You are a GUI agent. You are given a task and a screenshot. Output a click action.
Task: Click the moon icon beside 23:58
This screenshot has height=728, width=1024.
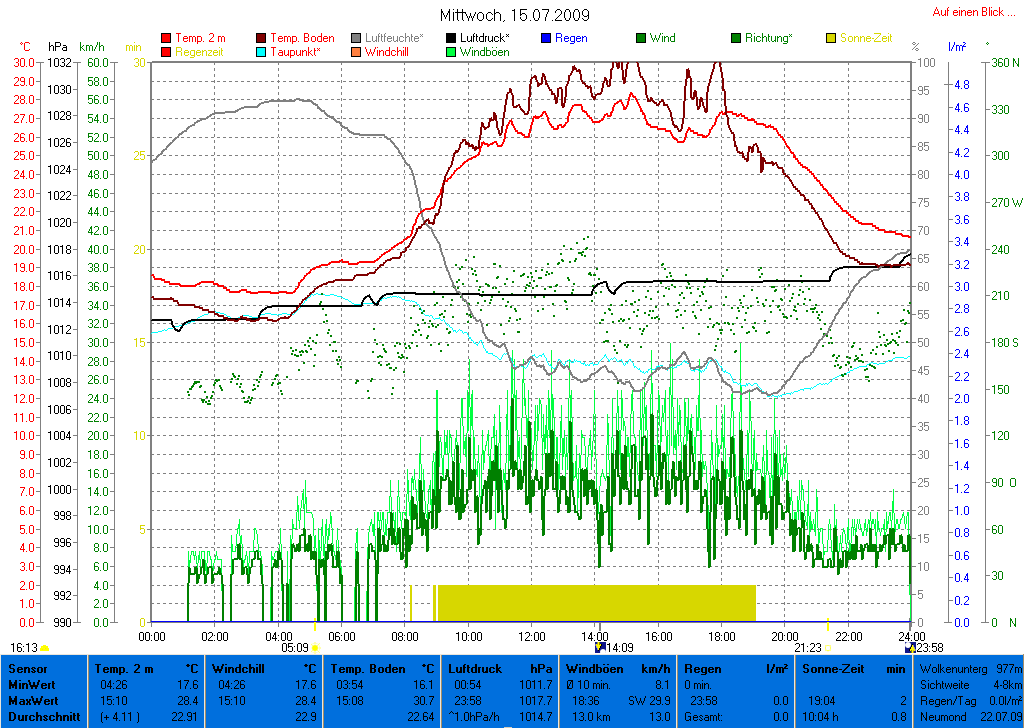[909, 648]
